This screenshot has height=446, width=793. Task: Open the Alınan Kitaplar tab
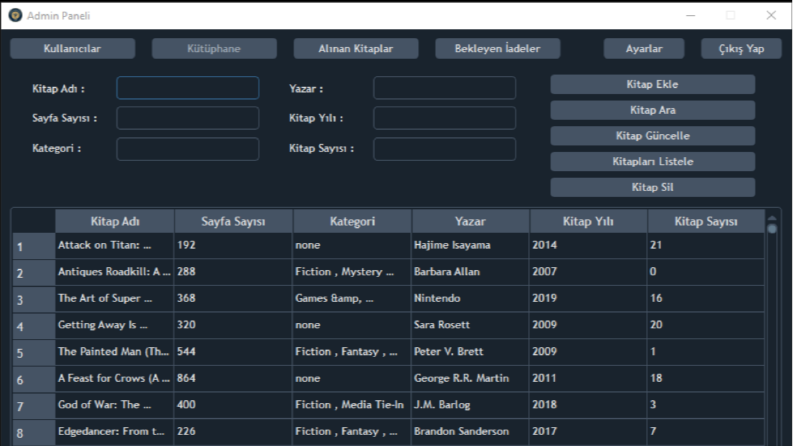[356, 49]
